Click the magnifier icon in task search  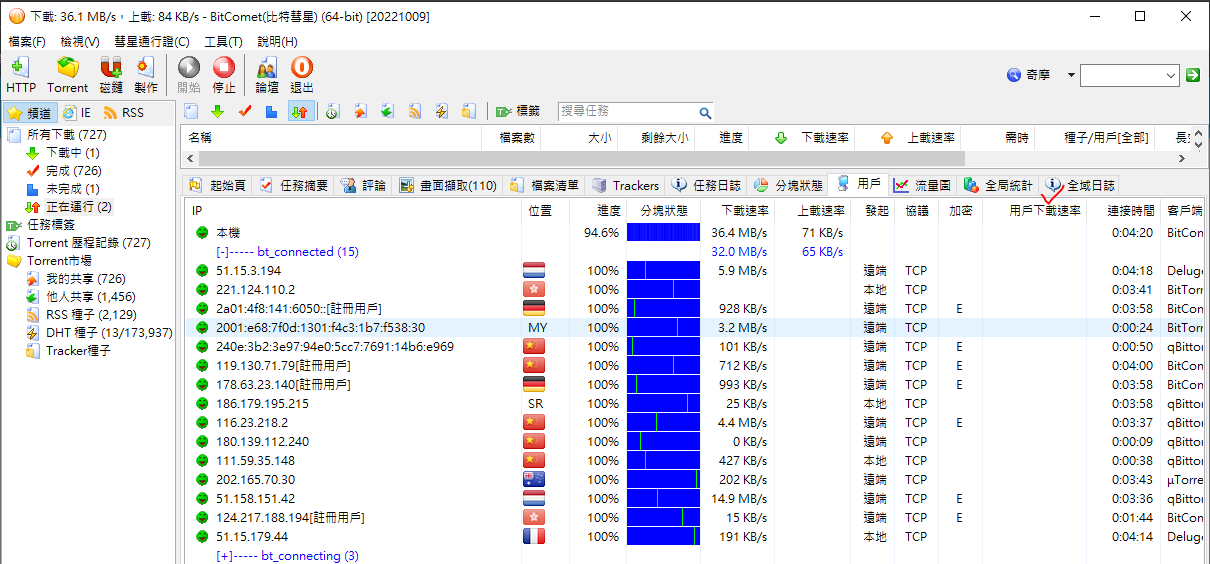click(x=705, y=112)
